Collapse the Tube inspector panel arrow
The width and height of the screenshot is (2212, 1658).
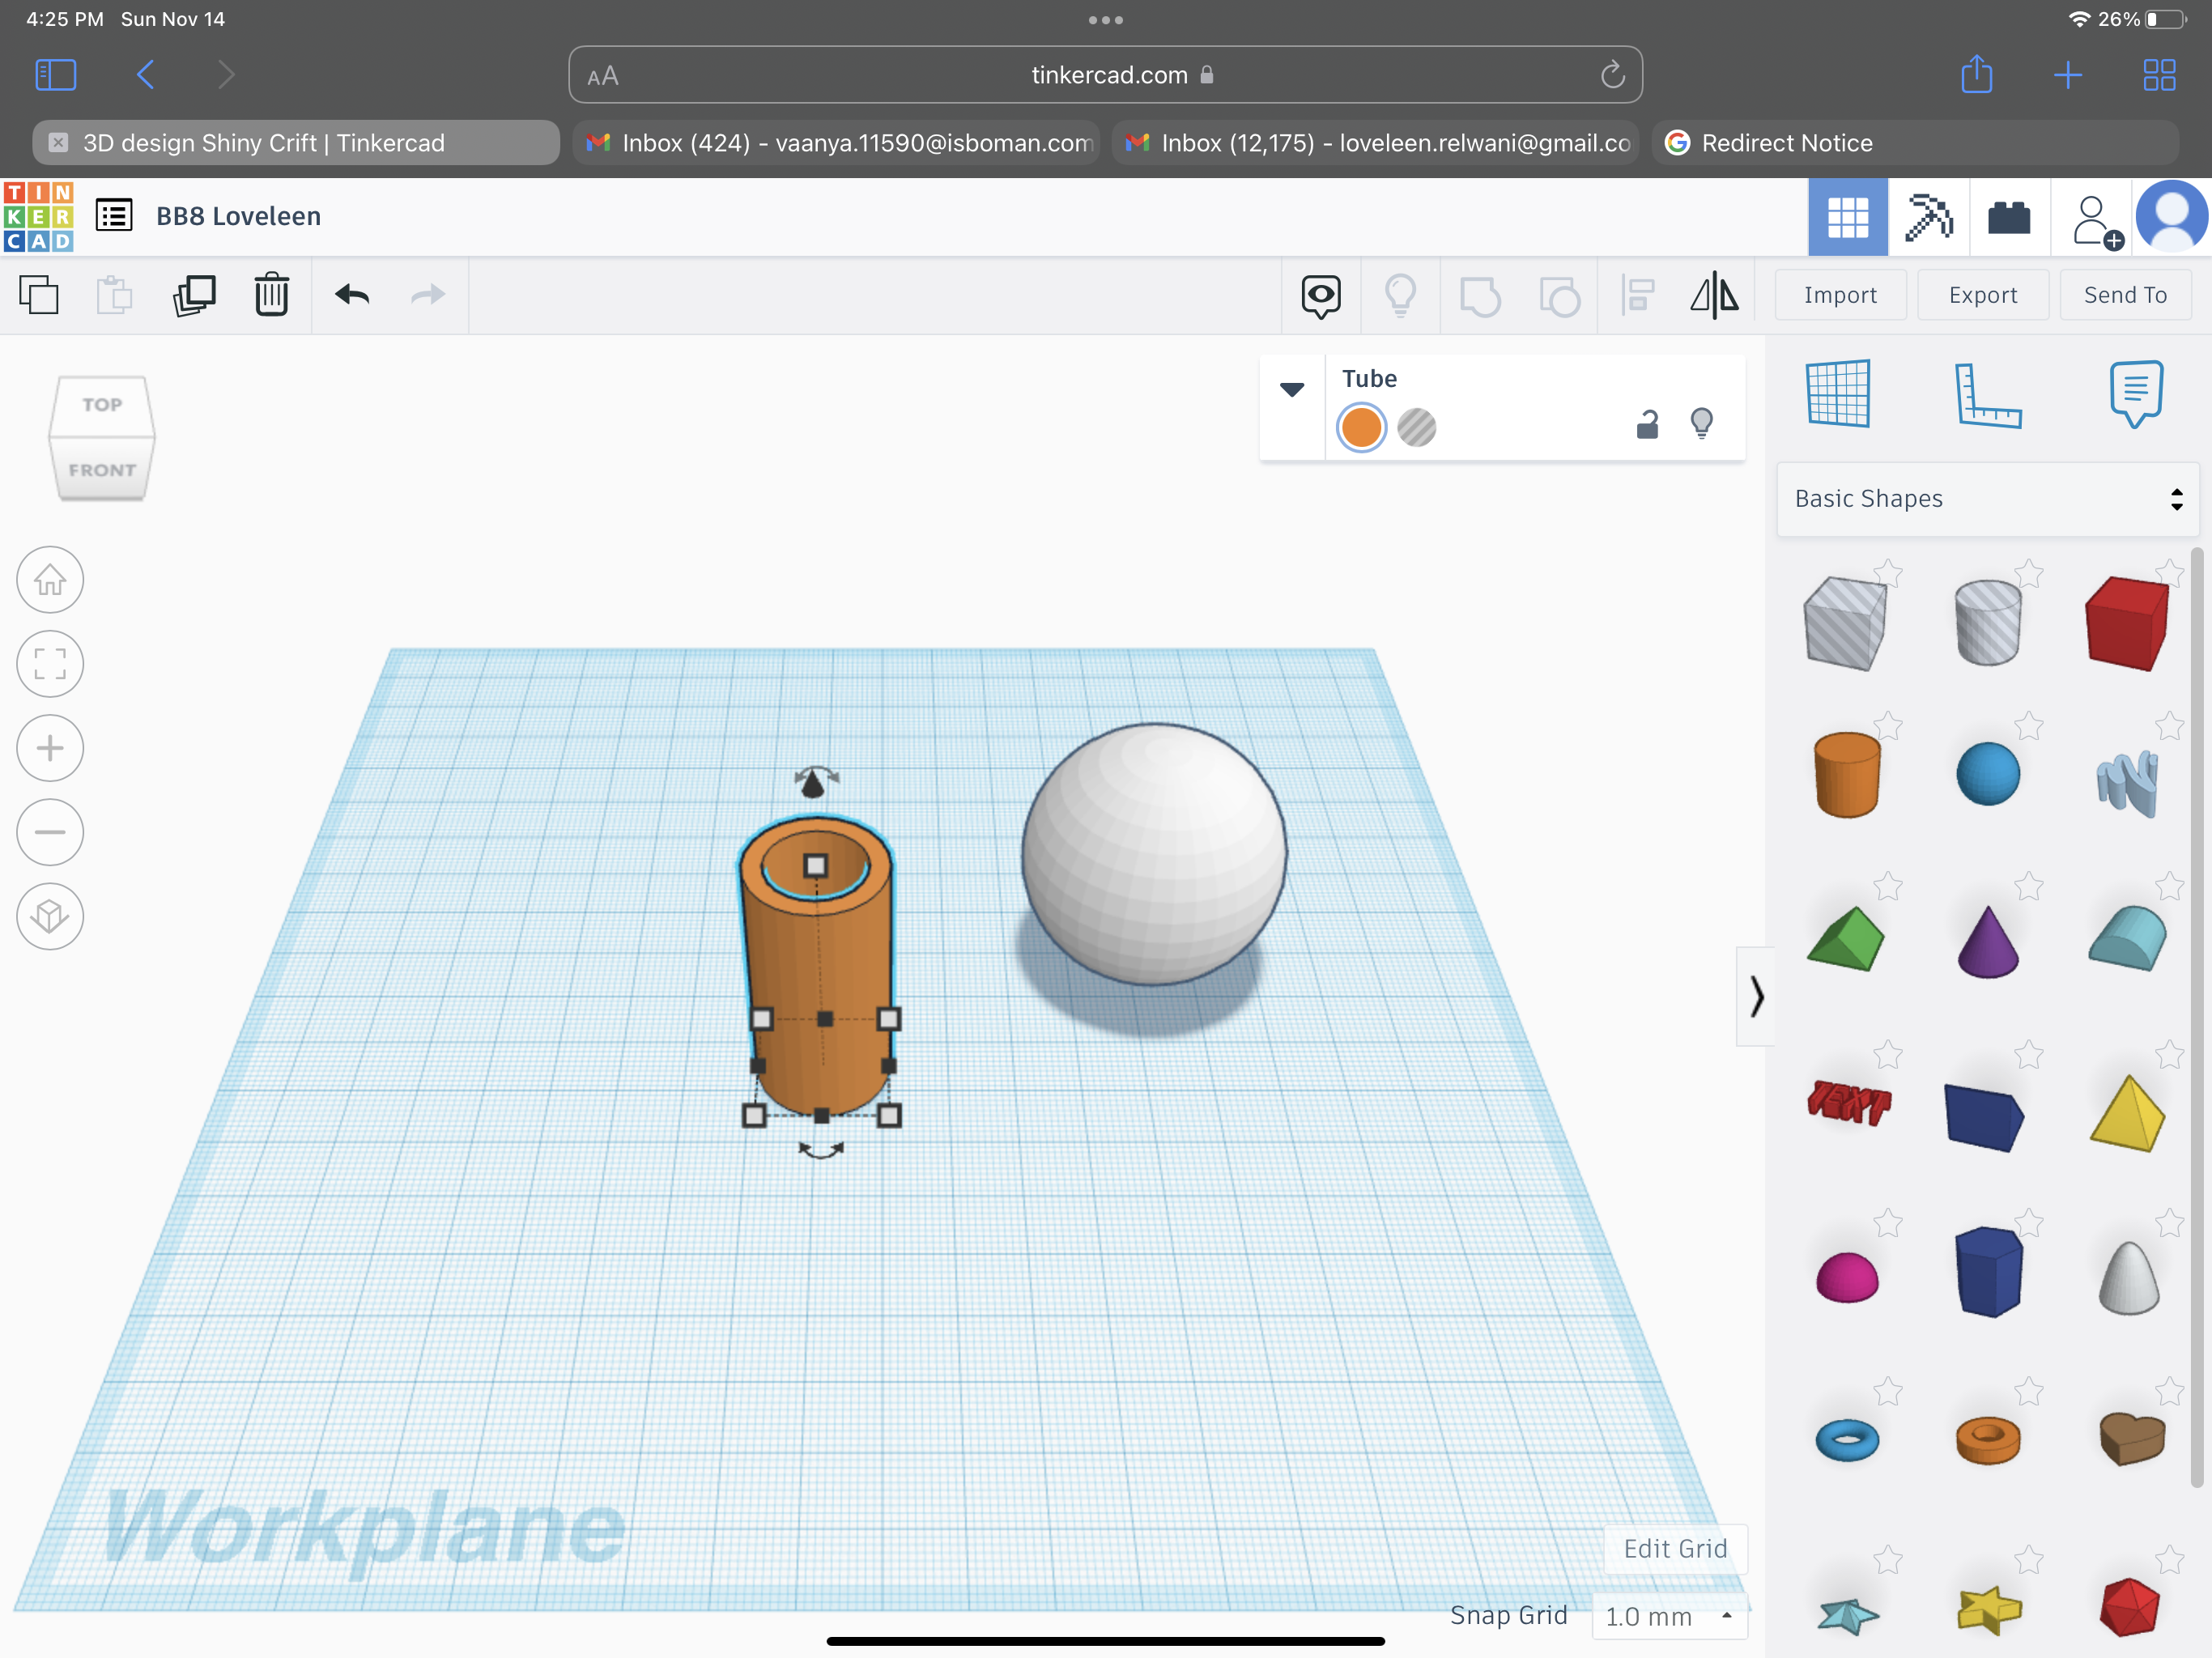coord(1292,390)
